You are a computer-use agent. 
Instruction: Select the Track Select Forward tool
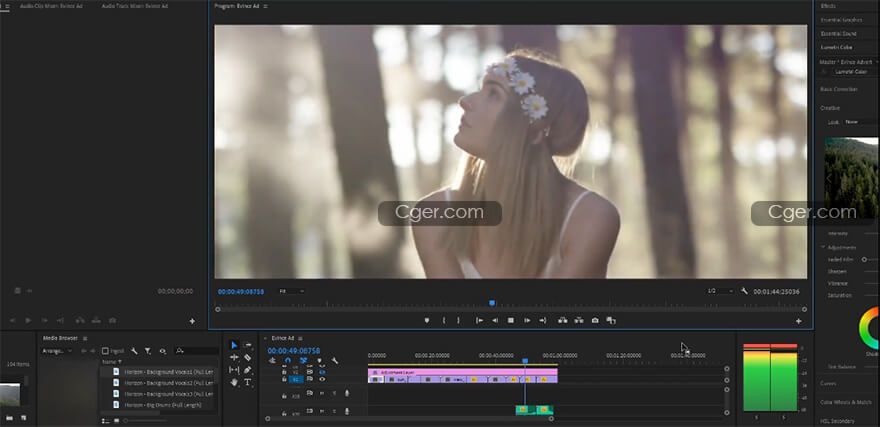pyautogui.click(x=248, y=345)
